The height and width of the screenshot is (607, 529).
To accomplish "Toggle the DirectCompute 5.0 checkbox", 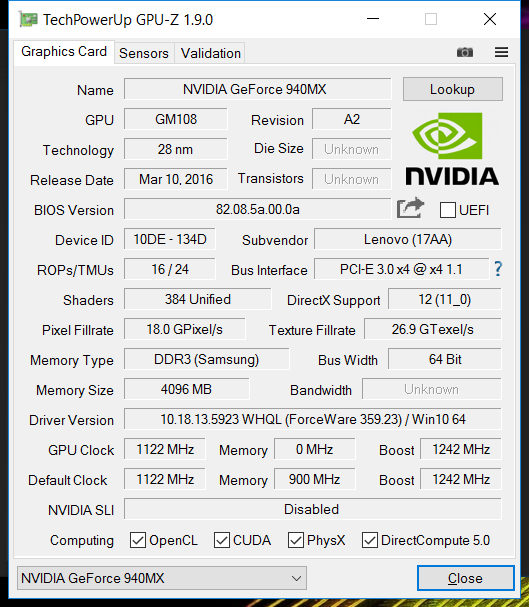I will tap(370, 540).
